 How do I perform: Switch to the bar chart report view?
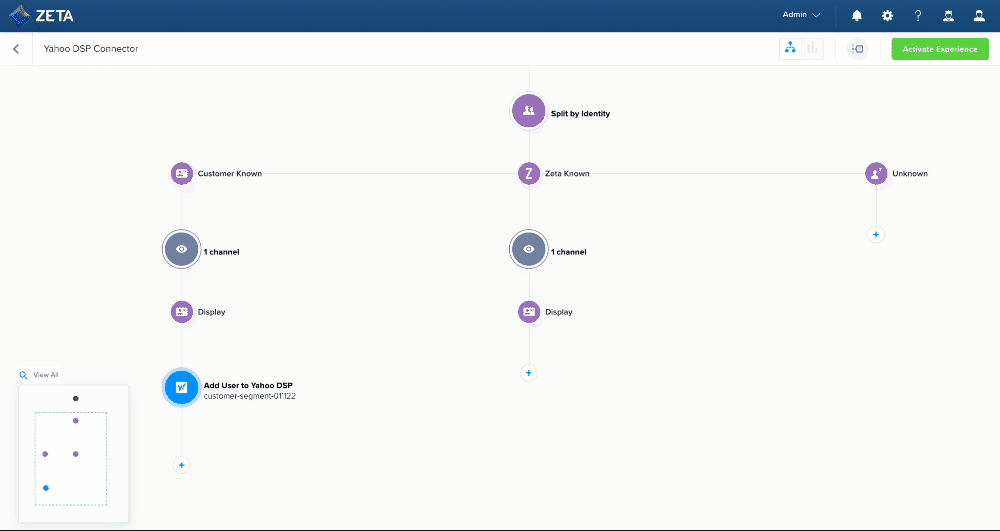pyautogui.click(x=812, y=49)
